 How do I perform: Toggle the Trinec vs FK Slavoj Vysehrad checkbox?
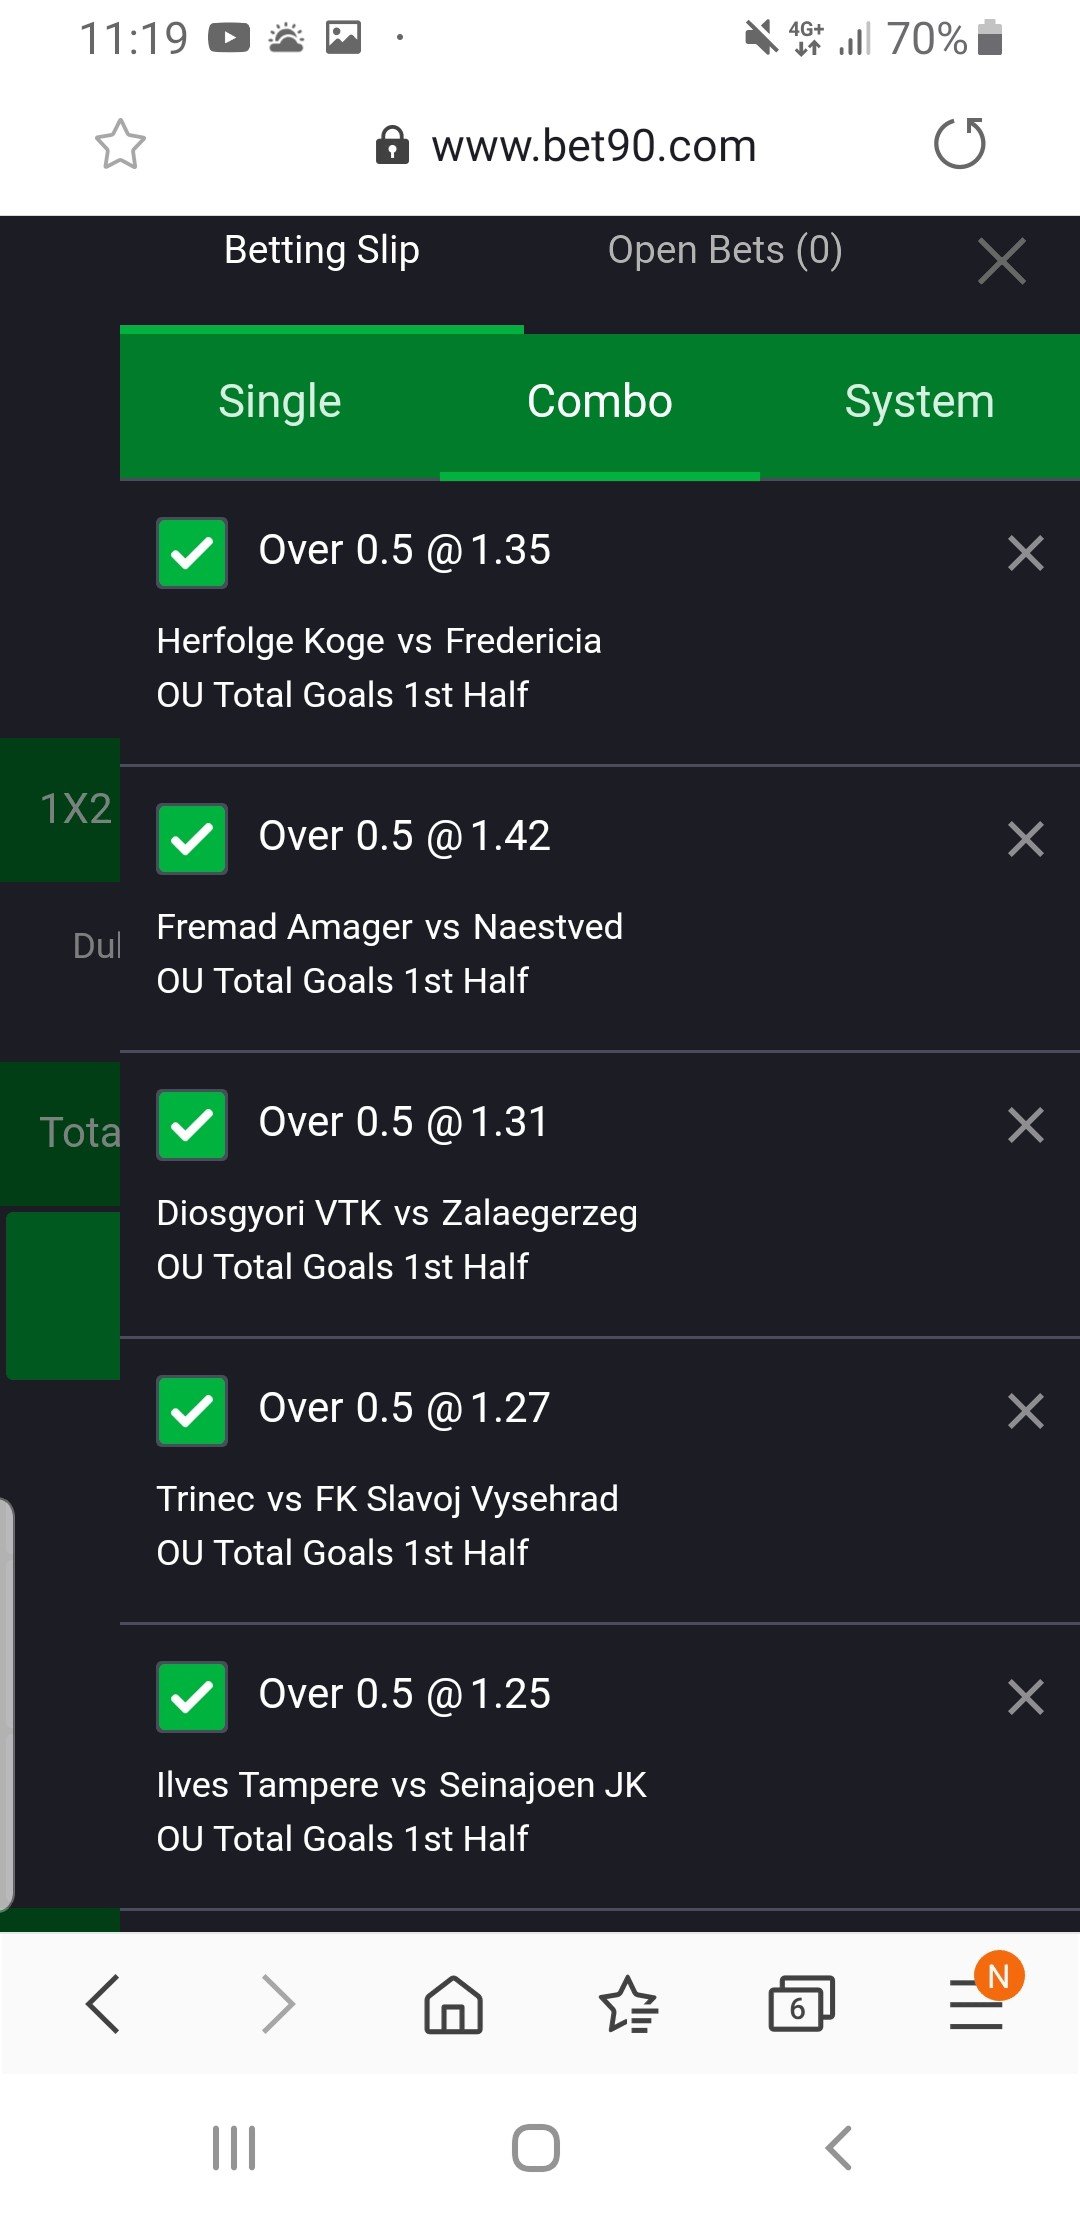tap(192, 1411)
